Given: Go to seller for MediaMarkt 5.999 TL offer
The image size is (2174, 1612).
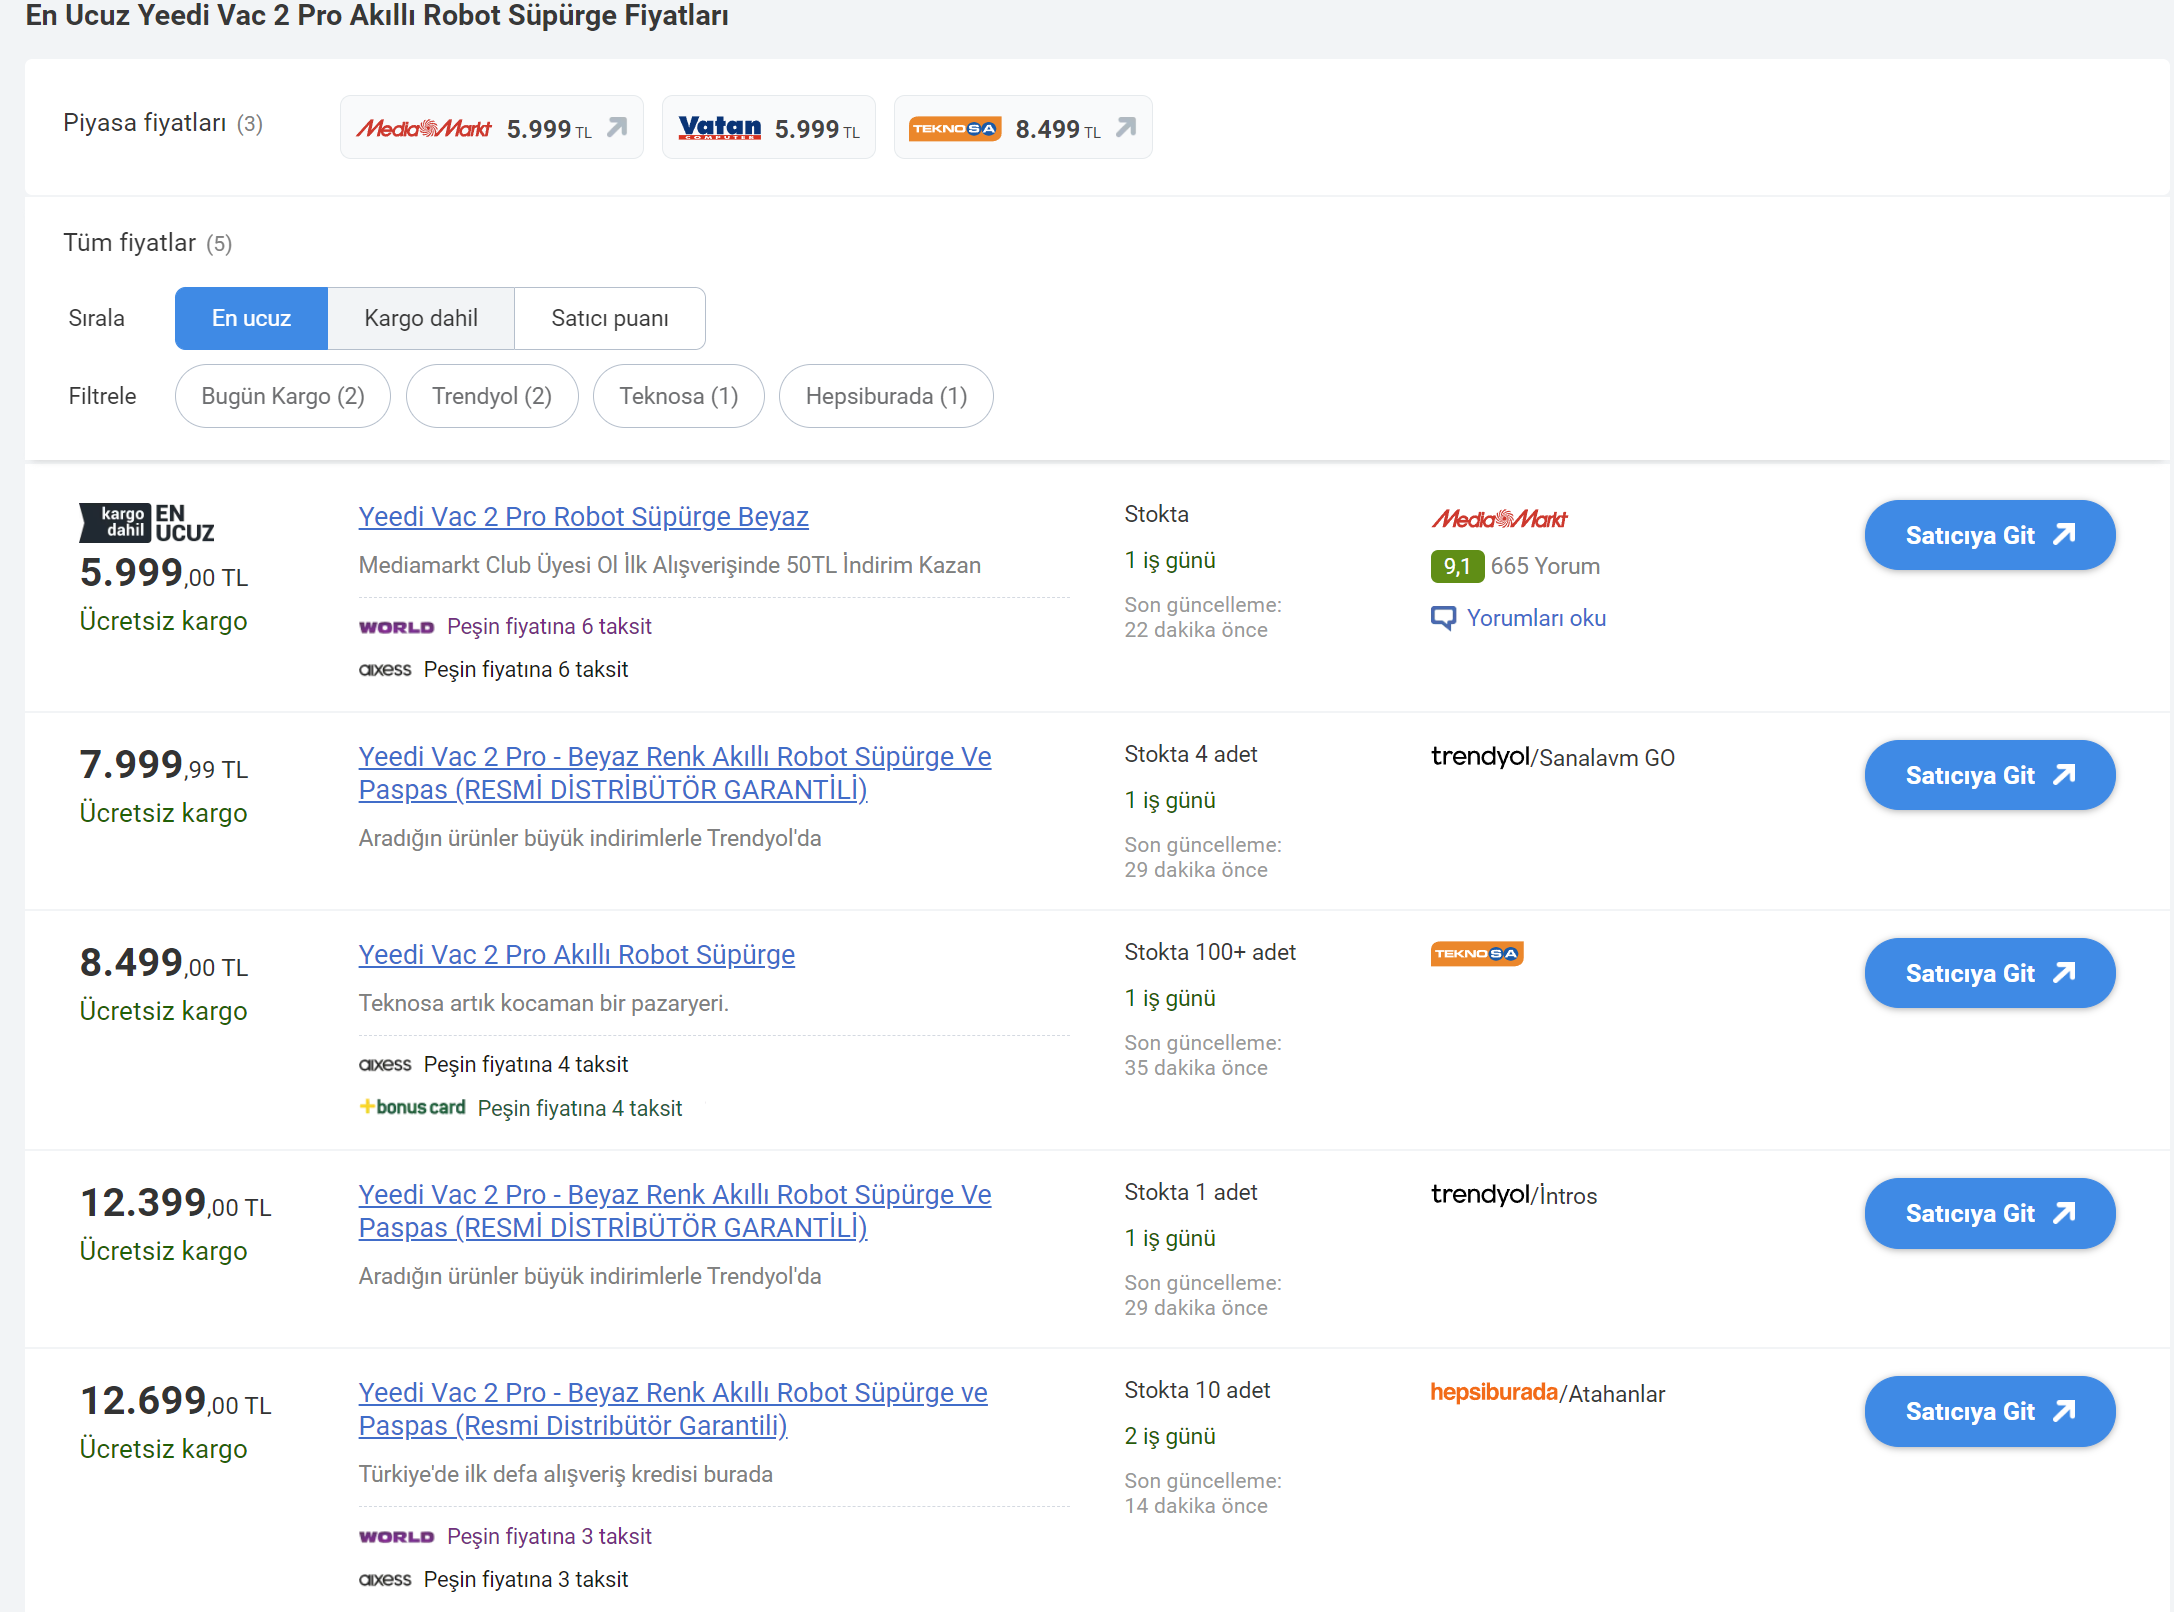Looking at the screenshot, I should (1990, 535).
